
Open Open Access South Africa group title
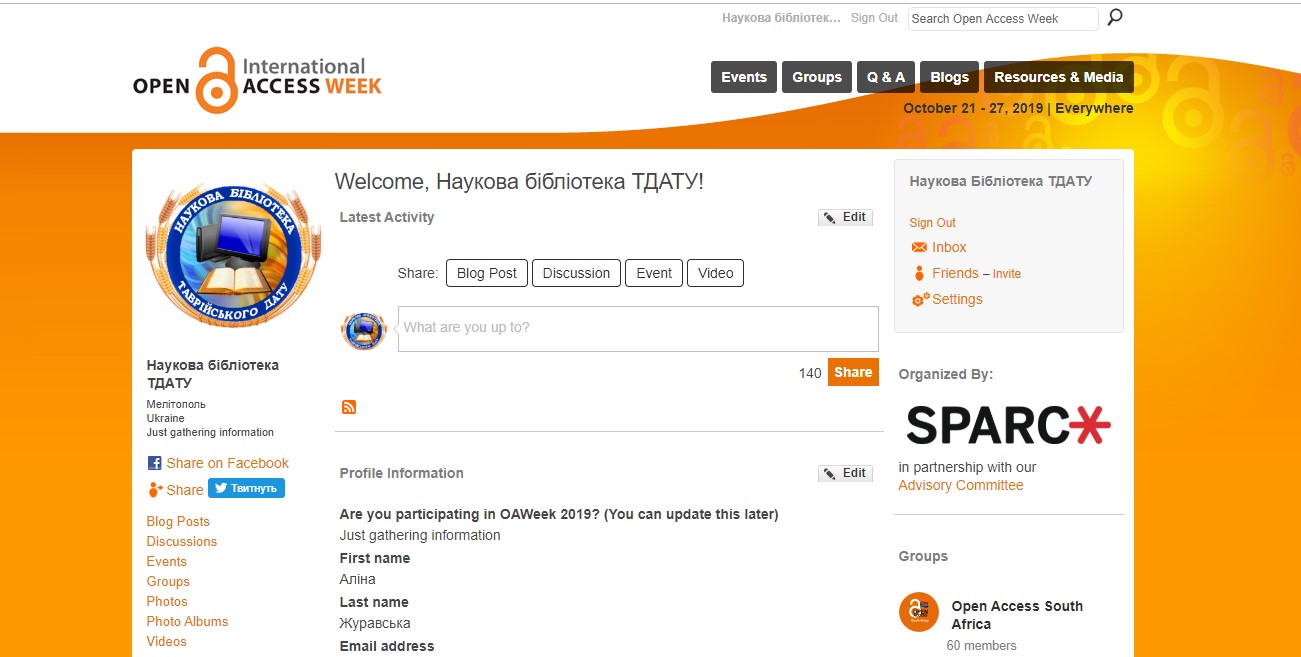click(x=1017, y=615)
